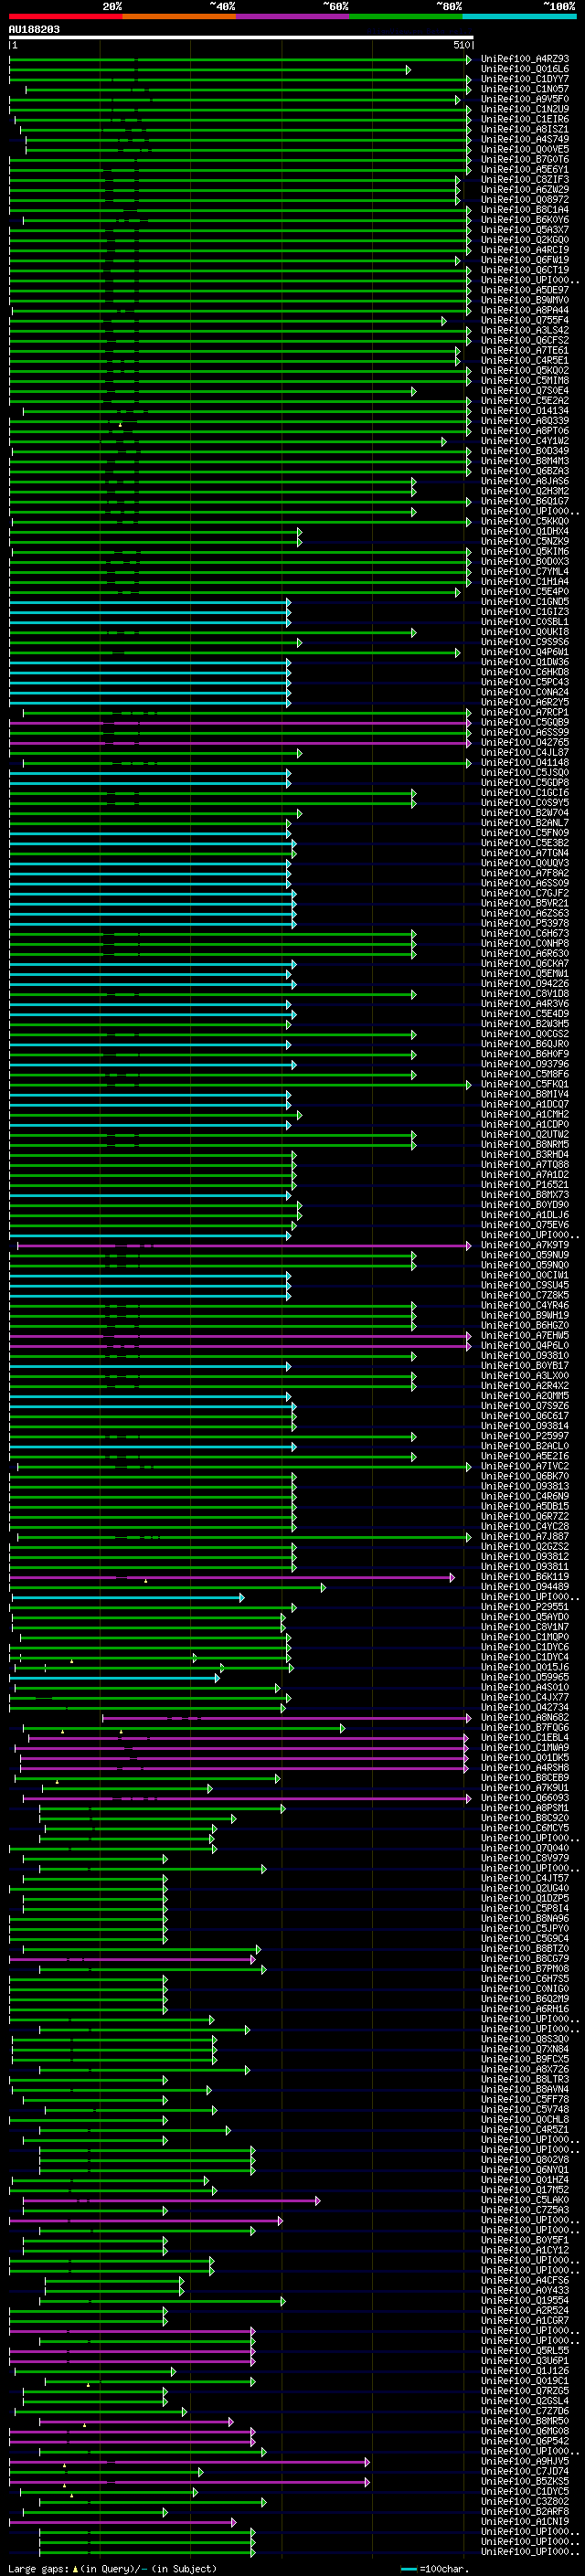Select the UniRef100_Q6BK70 label
Image resolution: width=585 pixels, height=2576 pixels.
click(x=525, y=1477)
